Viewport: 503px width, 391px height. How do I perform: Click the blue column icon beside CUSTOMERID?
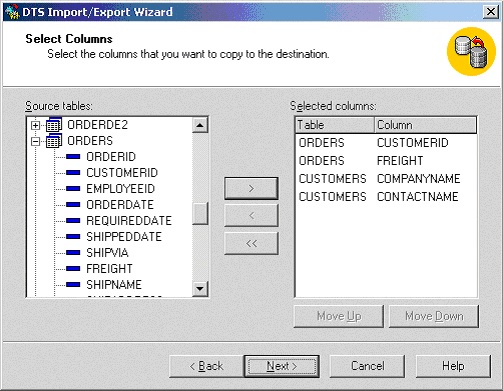pyautogui.click(x=73, y=172)
